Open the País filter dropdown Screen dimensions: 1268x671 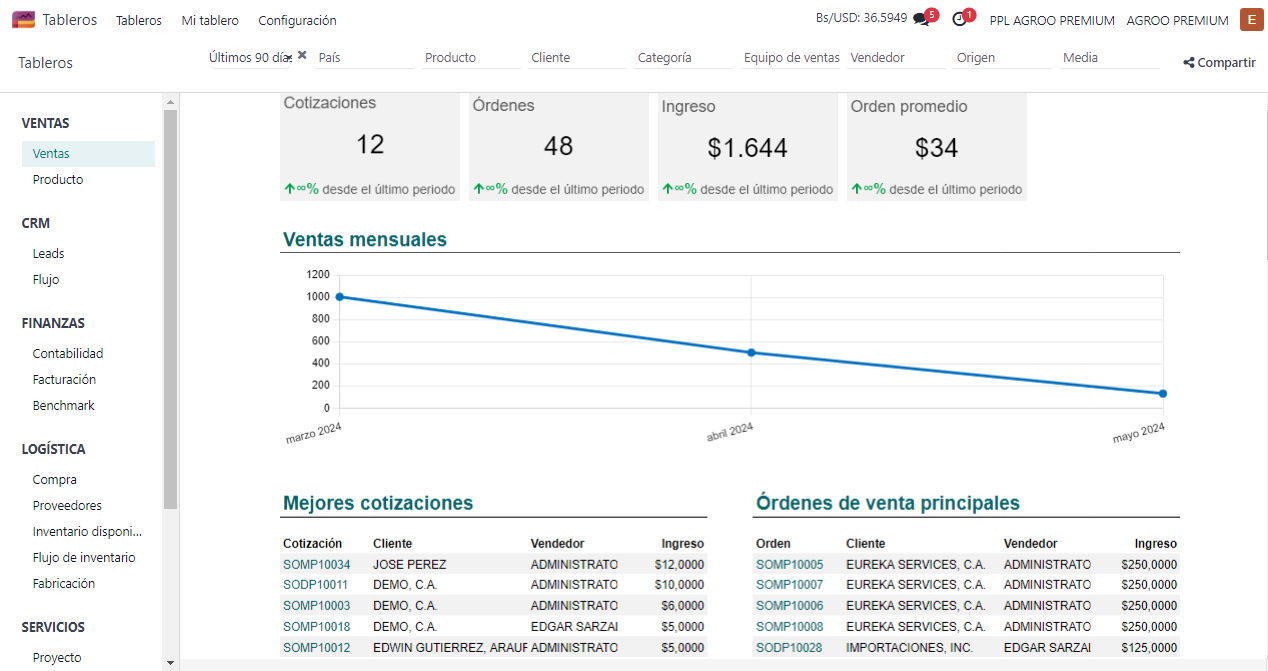pyautogui.click(x=364, y=58)
